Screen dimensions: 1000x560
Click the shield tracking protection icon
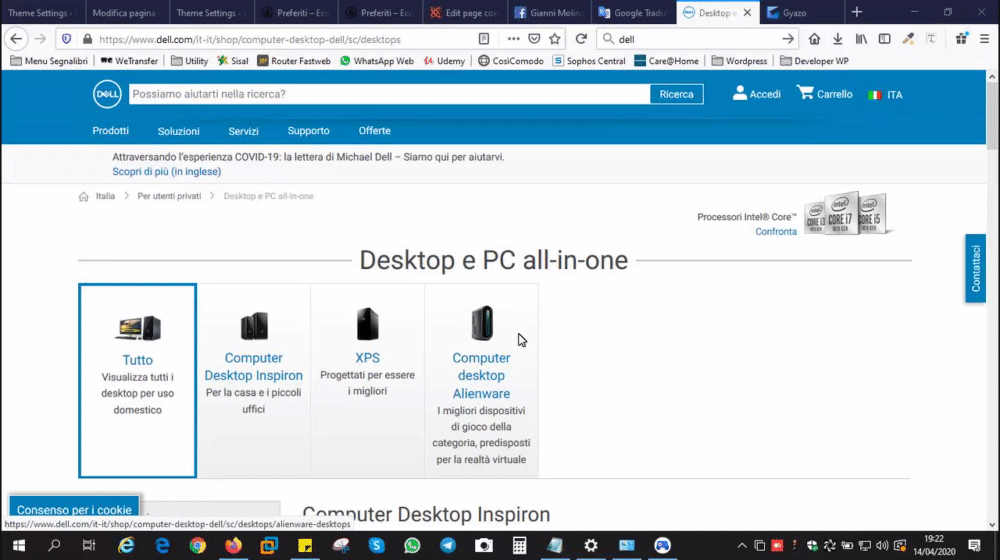(x=66, y=39)
